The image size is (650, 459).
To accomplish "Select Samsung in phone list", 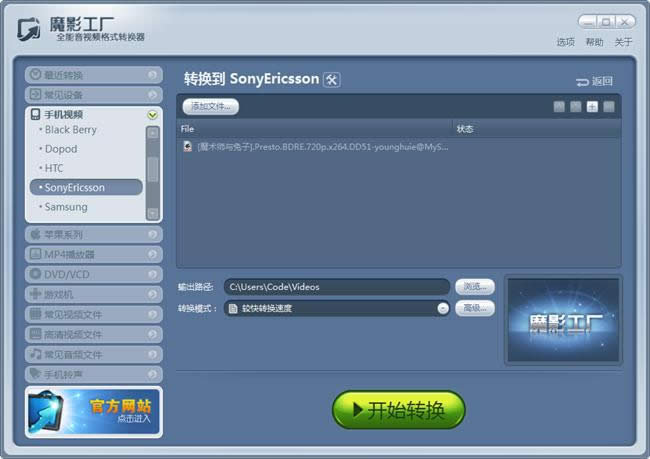I will 66,207.
